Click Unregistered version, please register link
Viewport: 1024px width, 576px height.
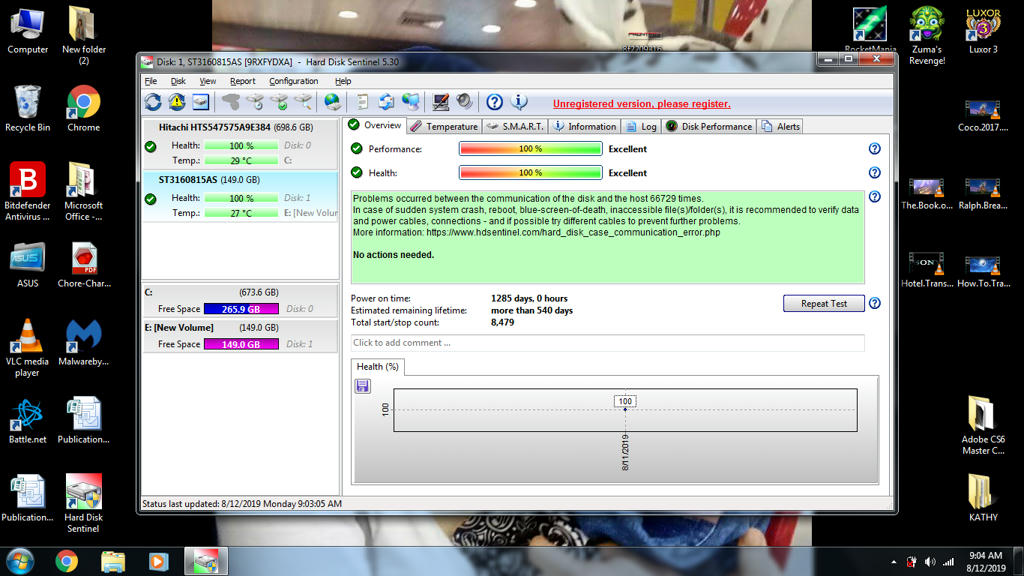641,104
